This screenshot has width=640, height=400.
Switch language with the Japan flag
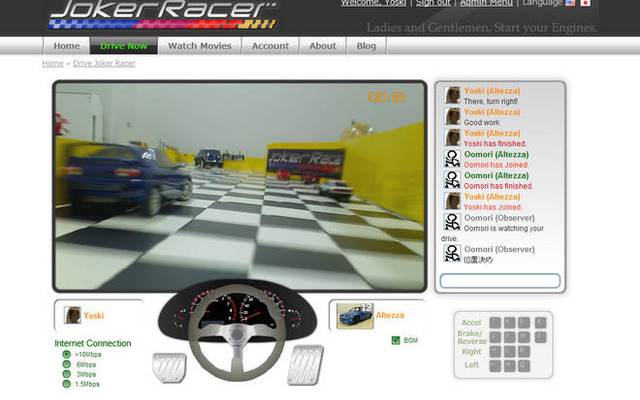585,2
